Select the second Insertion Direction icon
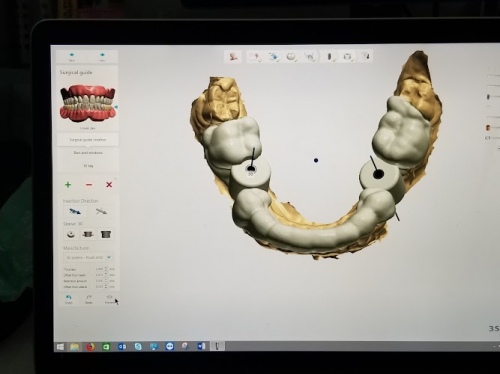Screen dimensions: 500x374 [101, 211]
